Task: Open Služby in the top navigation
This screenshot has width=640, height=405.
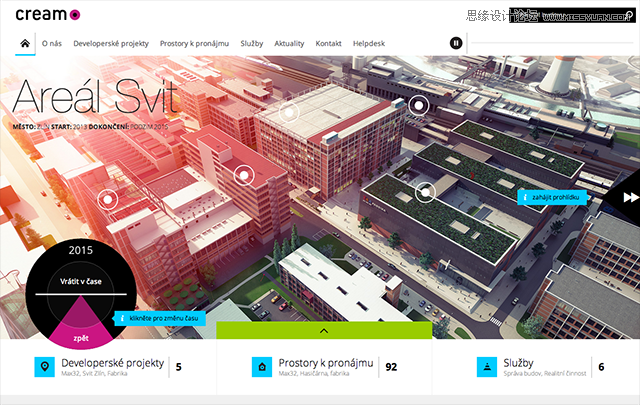Action: point(252,43)
